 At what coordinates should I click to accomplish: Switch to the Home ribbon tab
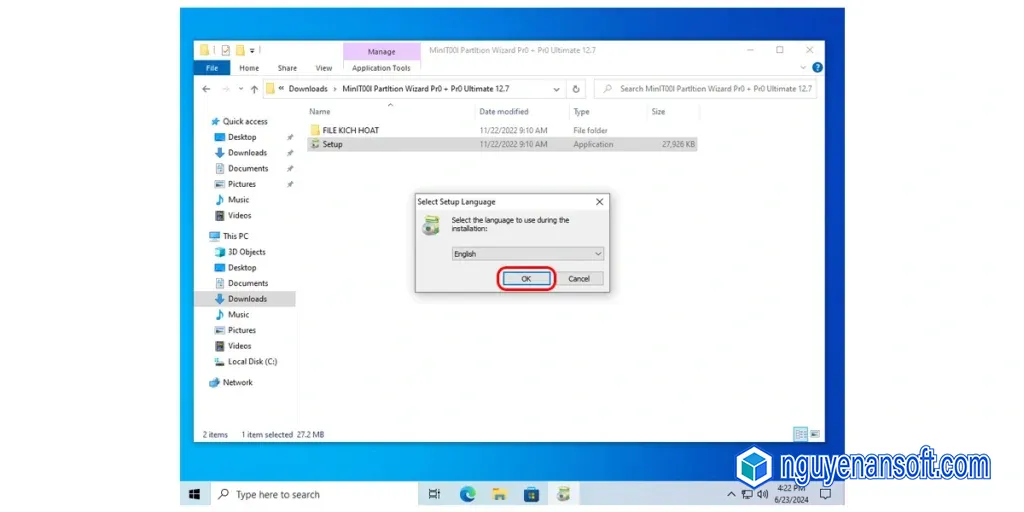point(249,68)
